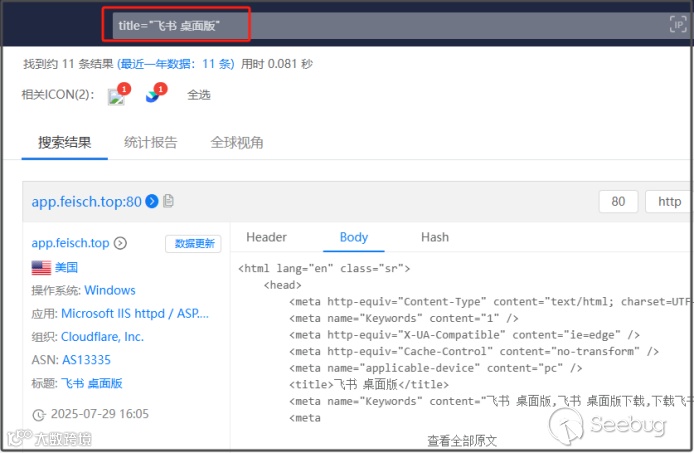
Task: Open the app.feisch.top domain link
Action: click(x=70, y=243)
